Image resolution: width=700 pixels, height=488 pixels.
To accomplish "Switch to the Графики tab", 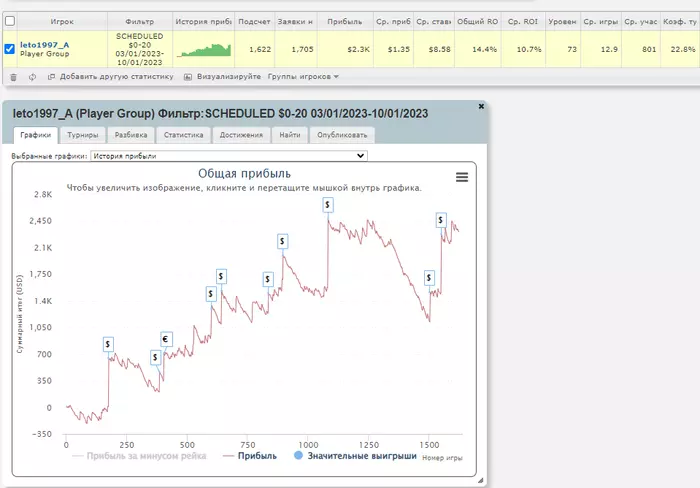I will coord(36,135).
